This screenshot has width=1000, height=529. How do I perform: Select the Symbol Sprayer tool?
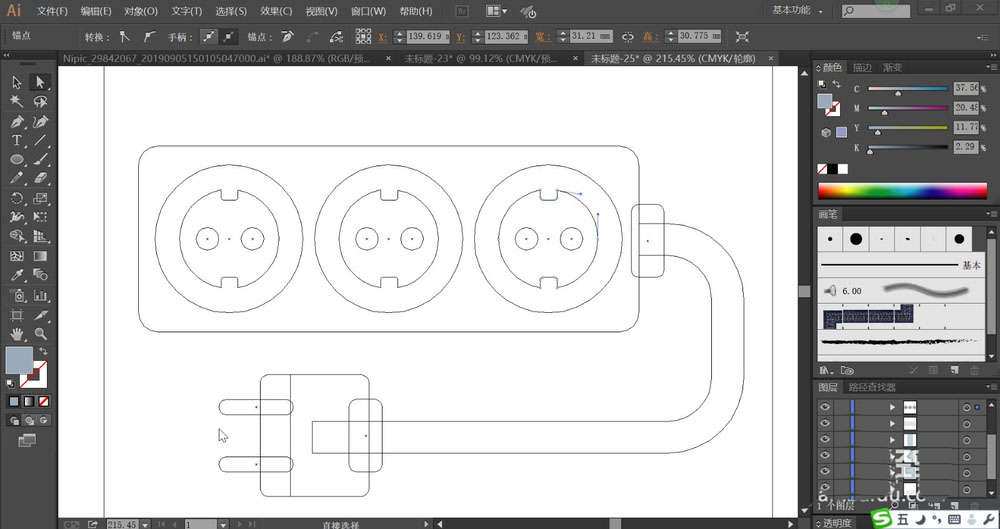[x=17, y=295]
